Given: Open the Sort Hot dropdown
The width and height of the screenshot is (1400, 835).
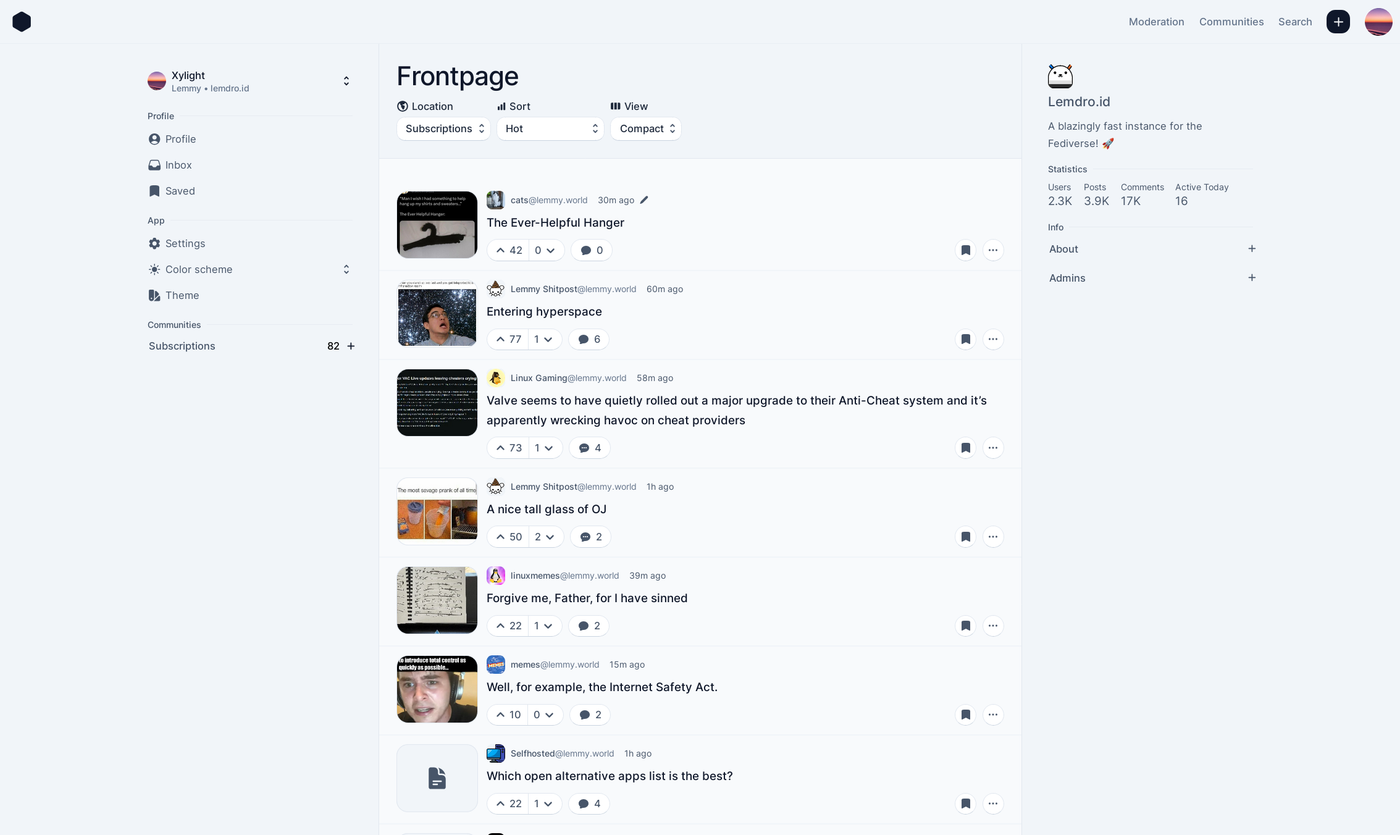Looking at the screenshot, I should [550, 129].
